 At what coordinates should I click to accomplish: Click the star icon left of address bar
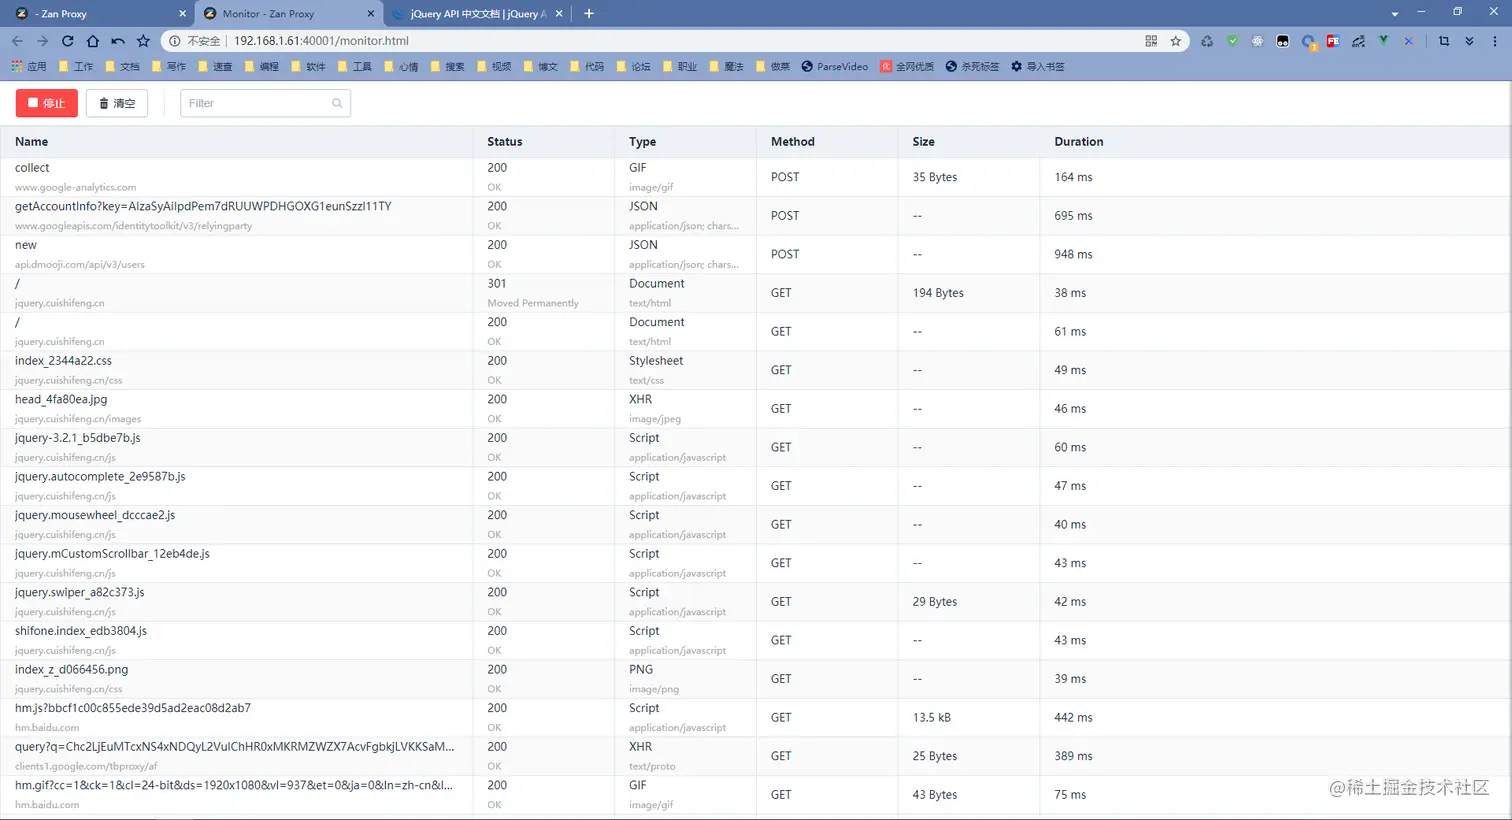pyautogui.click(x=143, y=41)
